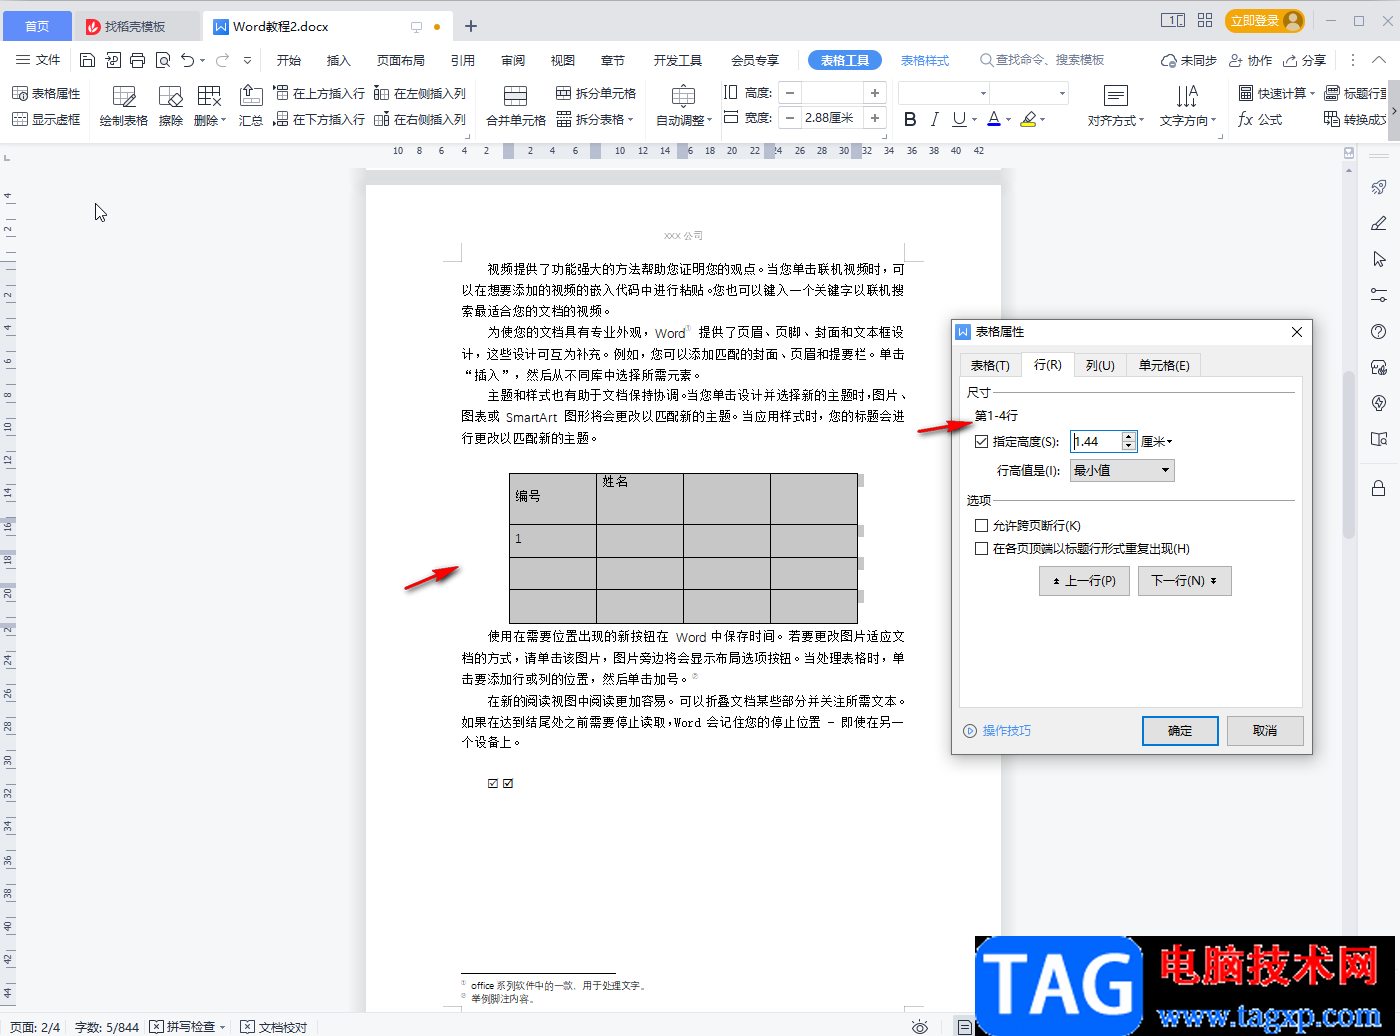Screen dimensions: 1400x1036
Task: Click 确定 OK button in dialog
Action: pyautogui.click(x=1180, y=731)
